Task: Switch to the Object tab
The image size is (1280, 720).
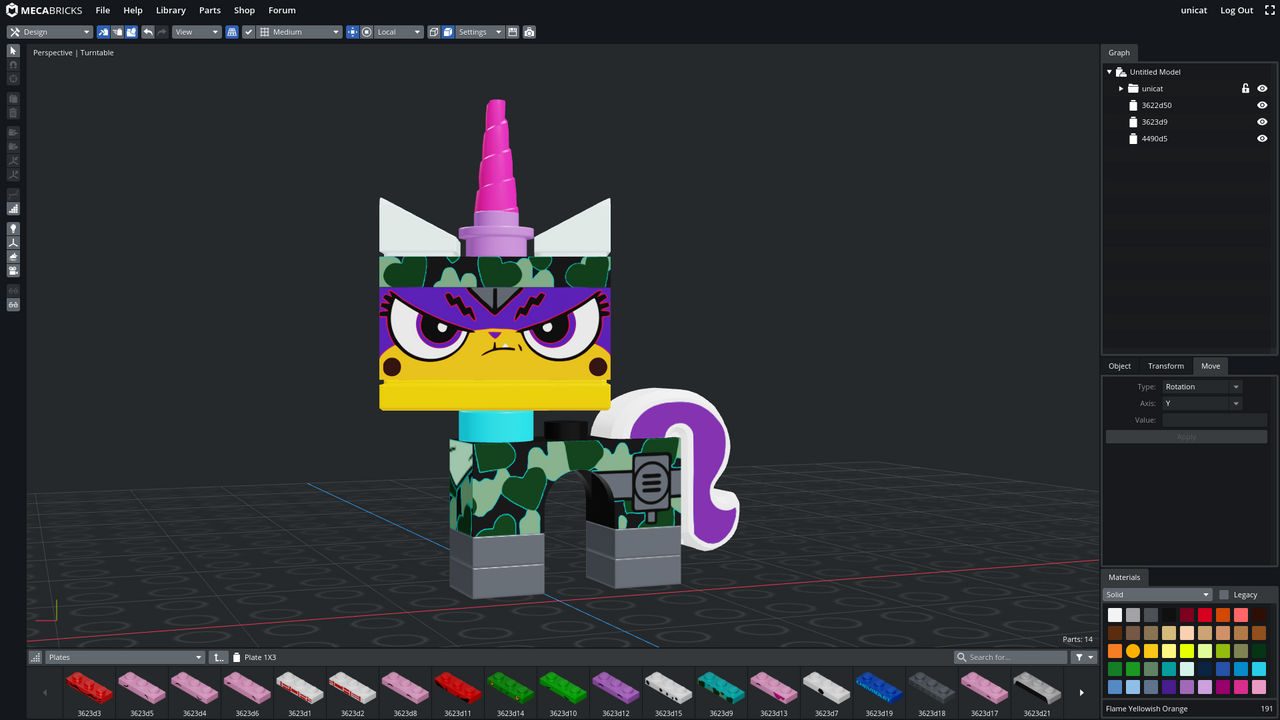Action: tap(1120, 366)
